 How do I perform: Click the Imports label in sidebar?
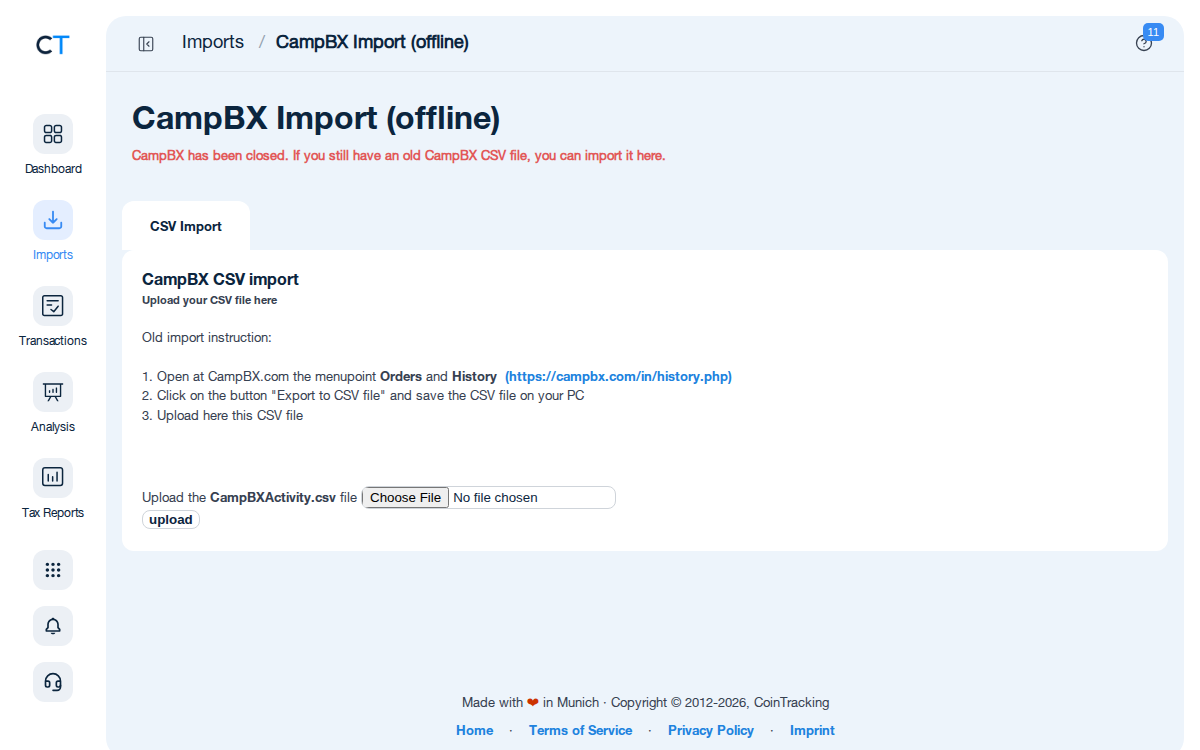tap(53, 255)
